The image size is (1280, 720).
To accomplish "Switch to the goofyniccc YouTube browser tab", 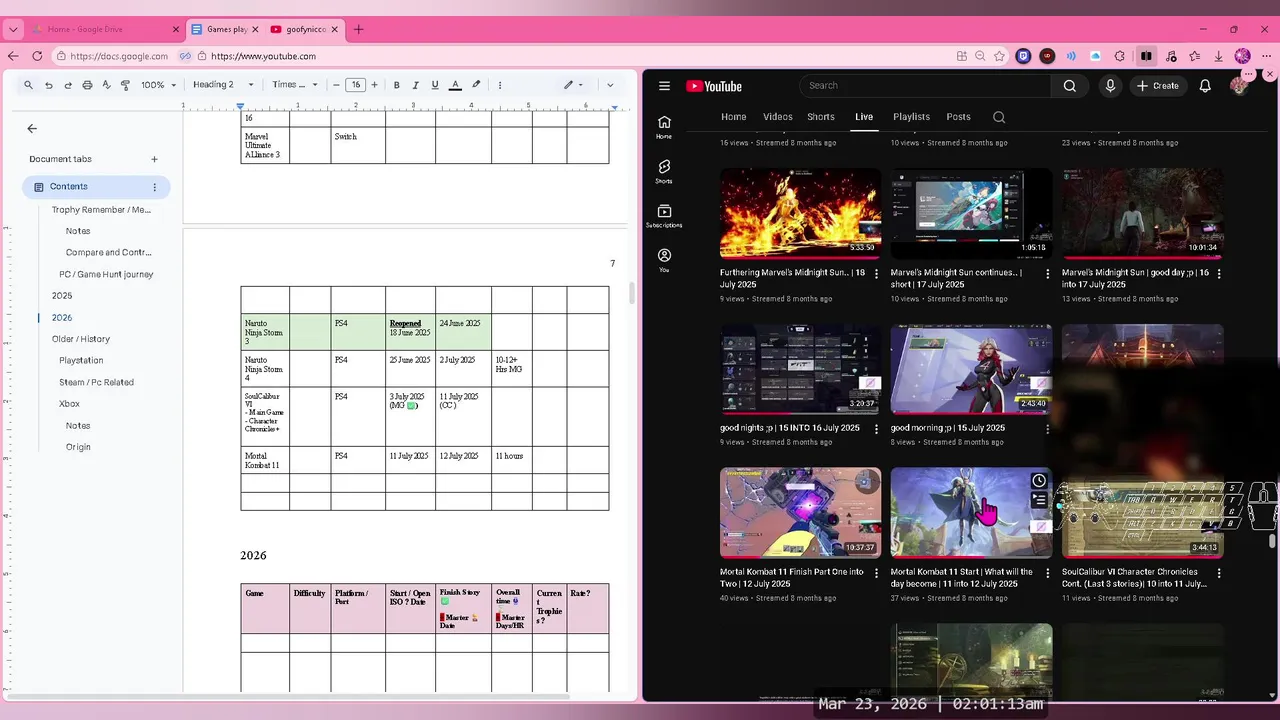I will (304, 29).
